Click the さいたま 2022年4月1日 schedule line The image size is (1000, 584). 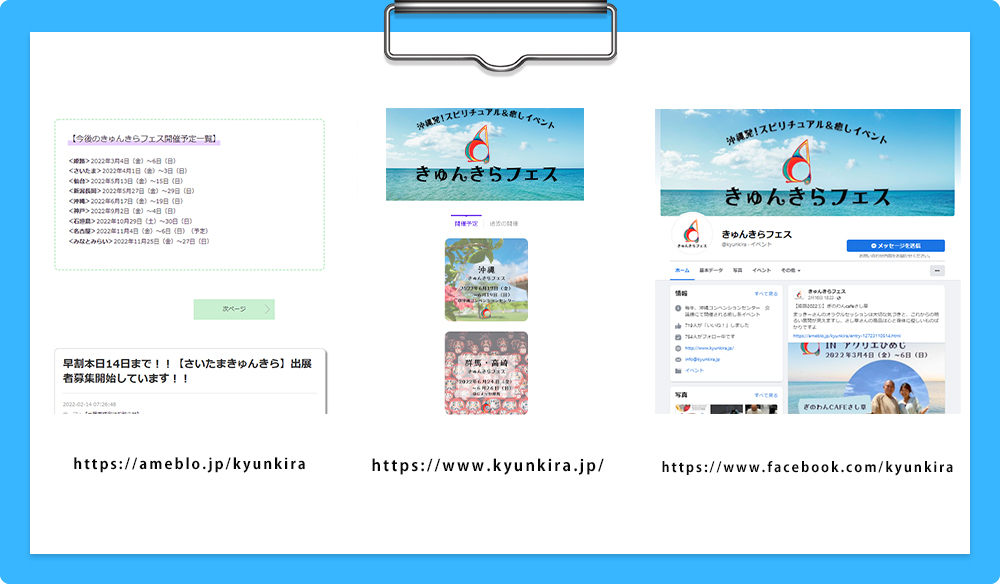pos(128,171)
